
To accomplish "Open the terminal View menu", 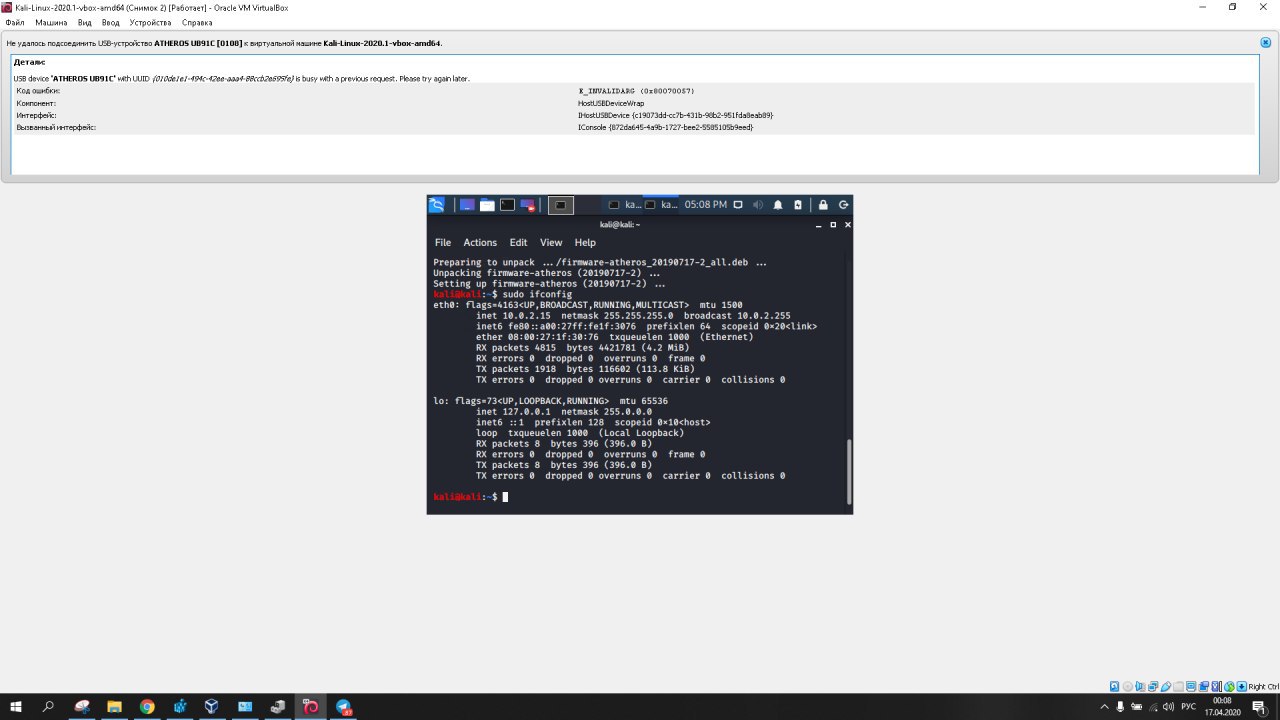I will click(x=551, y=243).
